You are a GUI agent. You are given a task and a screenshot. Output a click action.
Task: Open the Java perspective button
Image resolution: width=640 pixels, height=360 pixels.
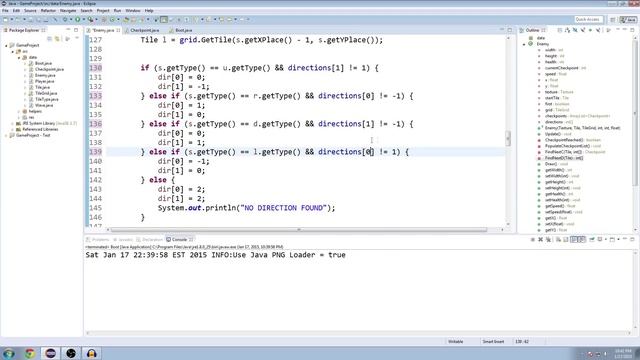(629, 19)
